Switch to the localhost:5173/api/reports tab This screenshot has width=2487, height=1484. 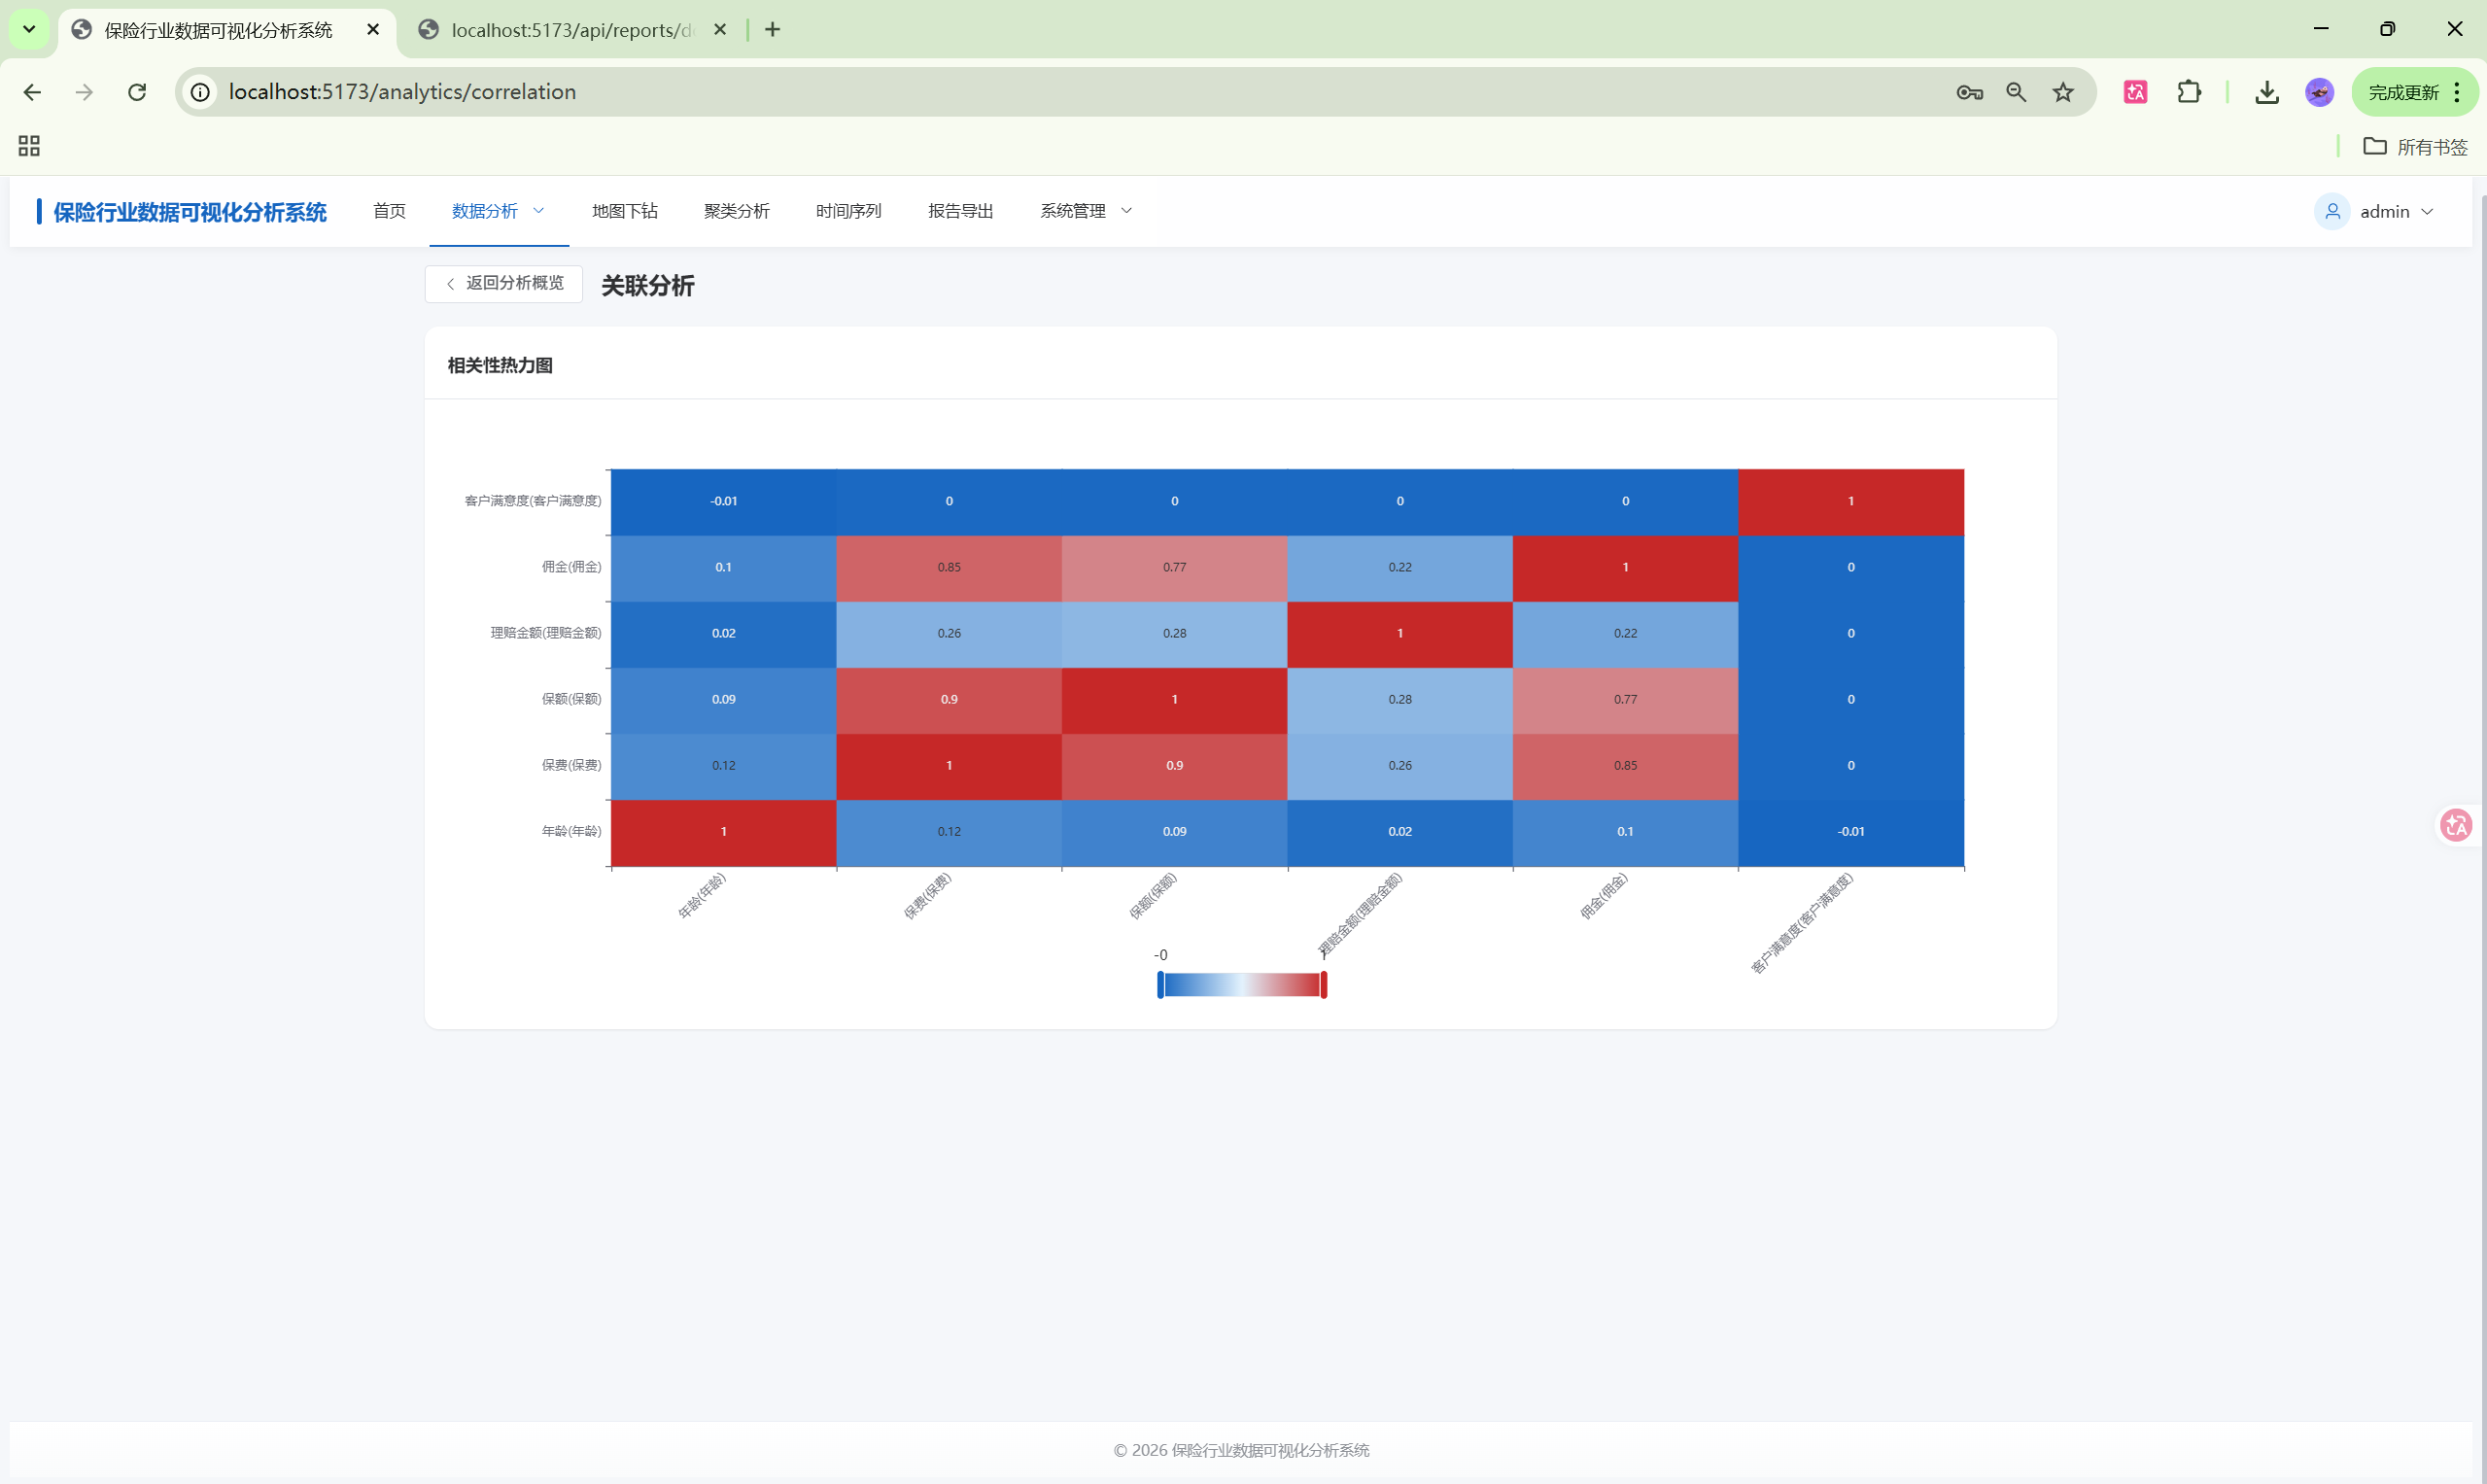tap(571, 30)
